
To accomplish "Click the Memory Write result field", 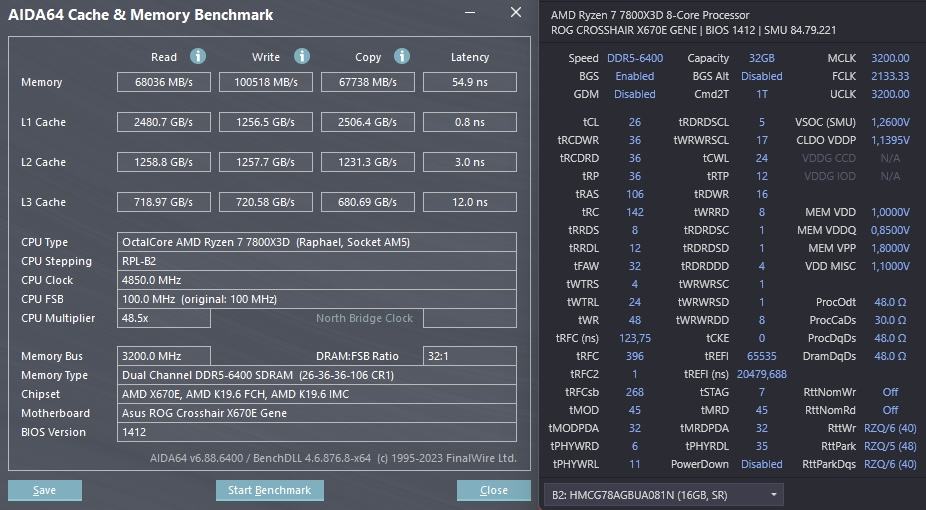I will (266, 82).
